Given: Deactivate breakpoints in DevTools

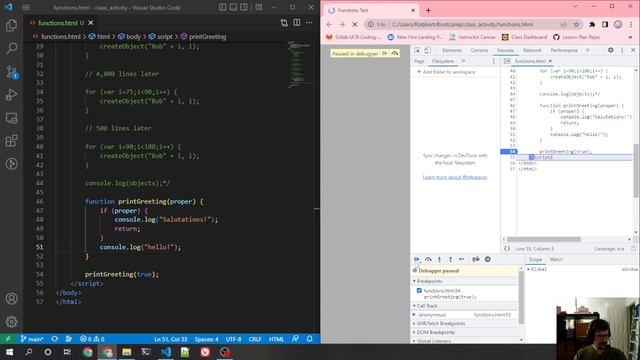Looking at the screenshot, I should coord(476,259).
